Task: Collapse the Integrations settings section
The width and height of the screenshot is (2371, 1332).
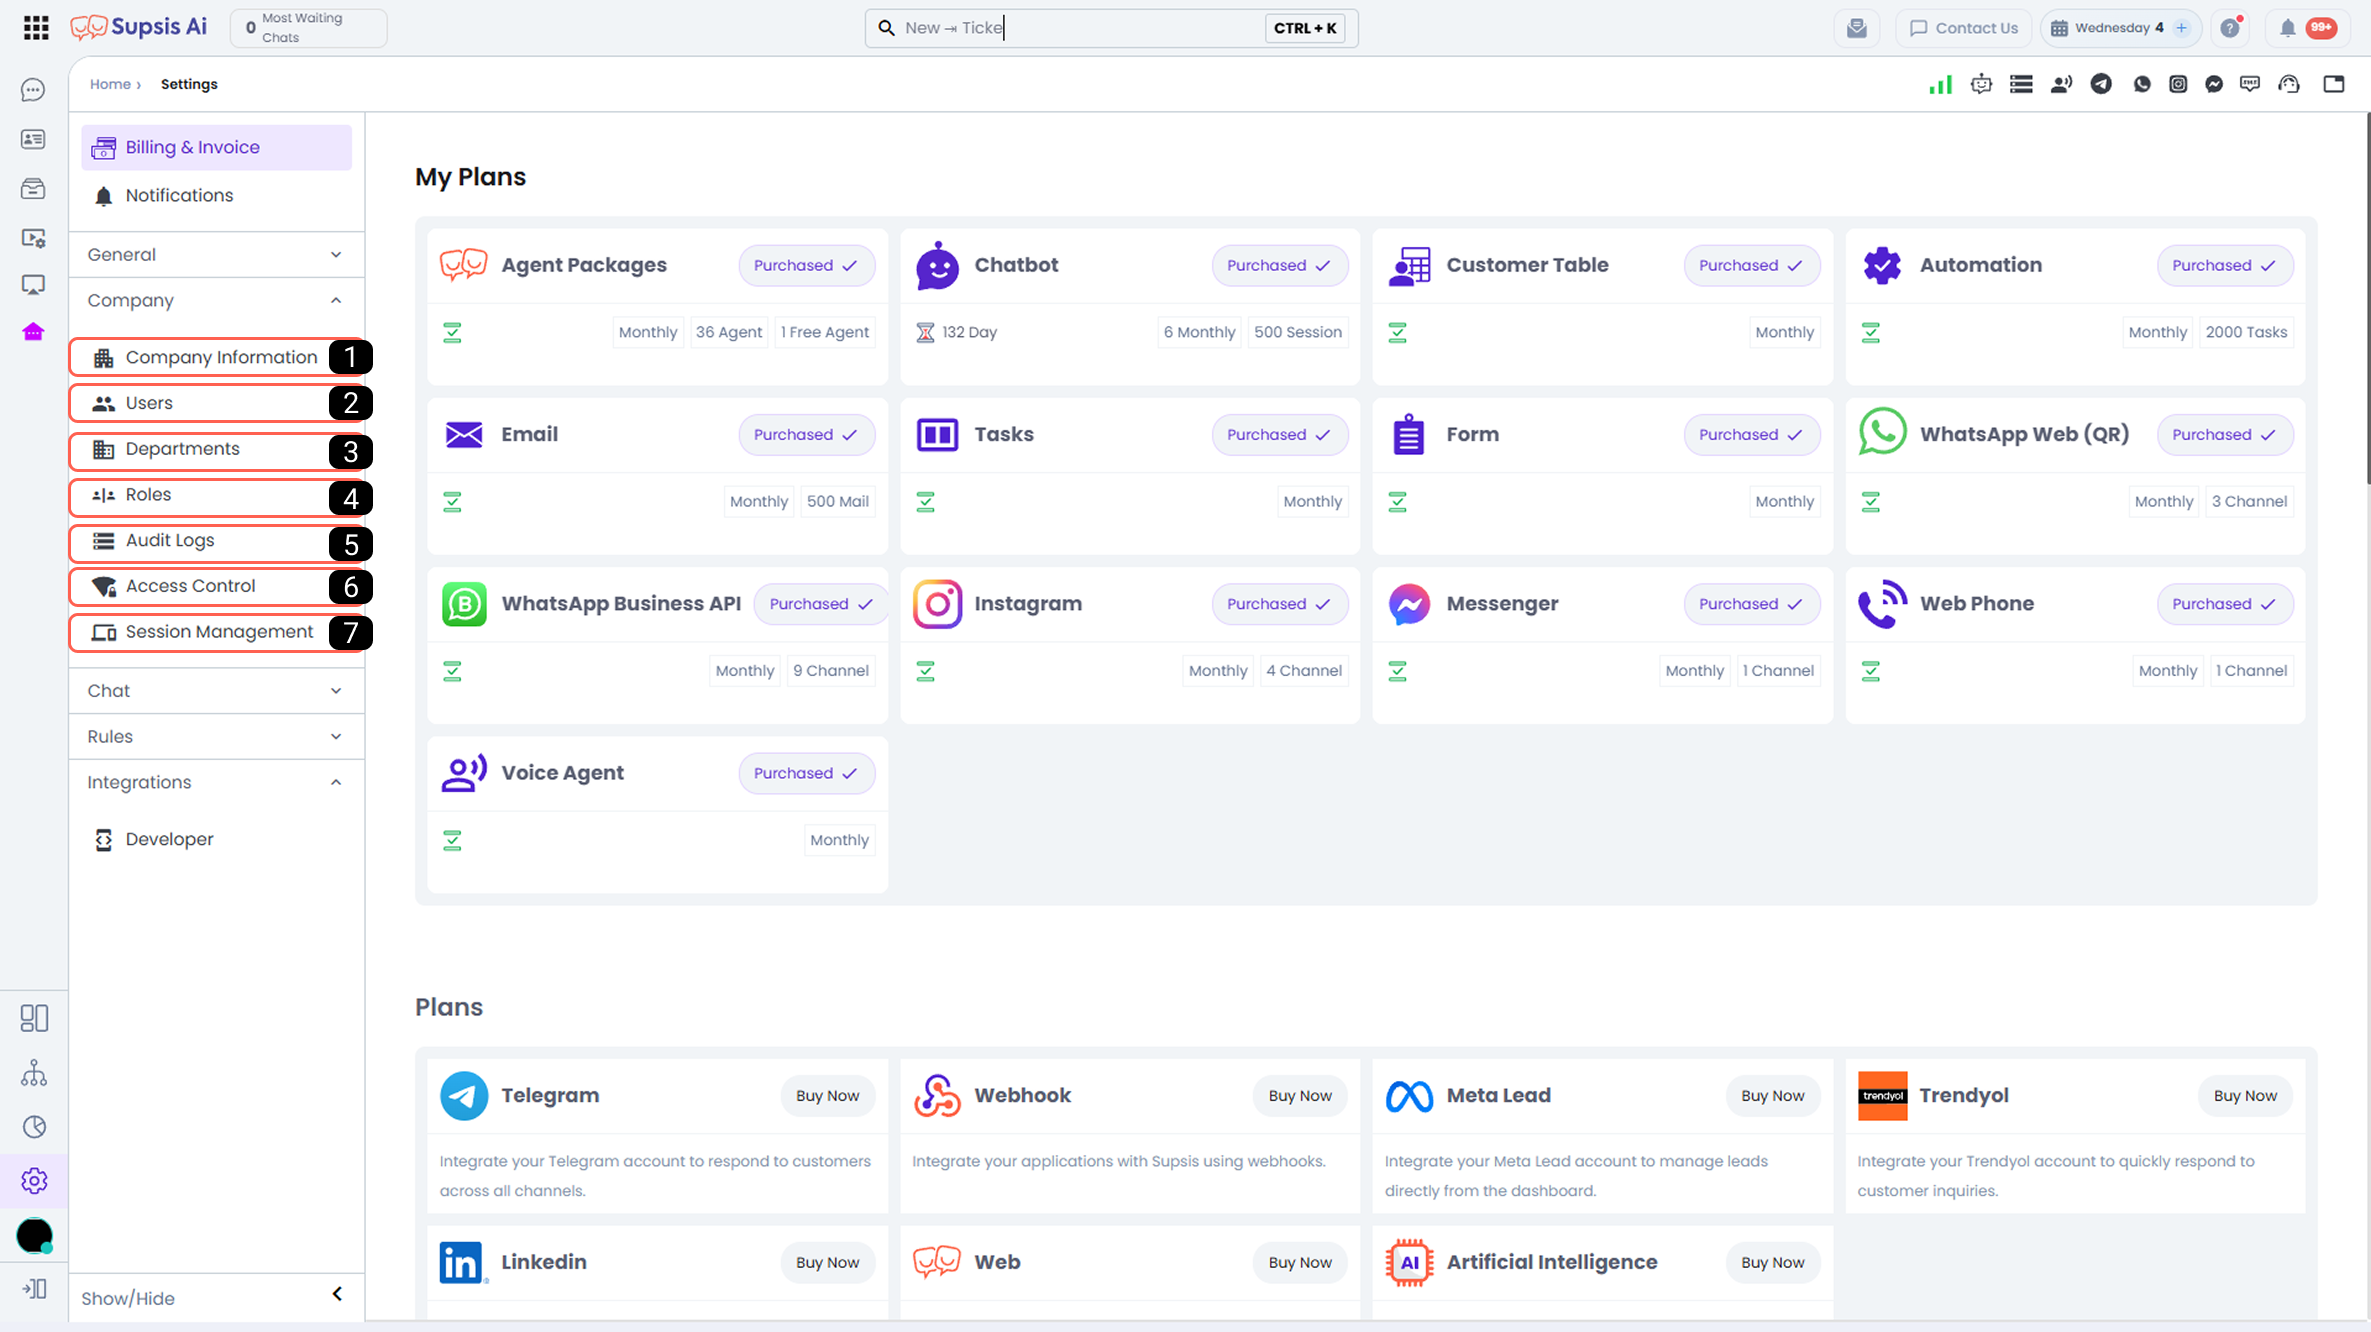Action: 216,783
